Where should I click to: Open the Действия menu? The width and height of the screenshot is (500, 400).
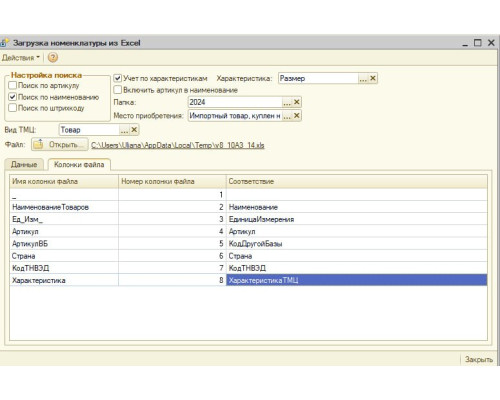(x=21, y=58)
